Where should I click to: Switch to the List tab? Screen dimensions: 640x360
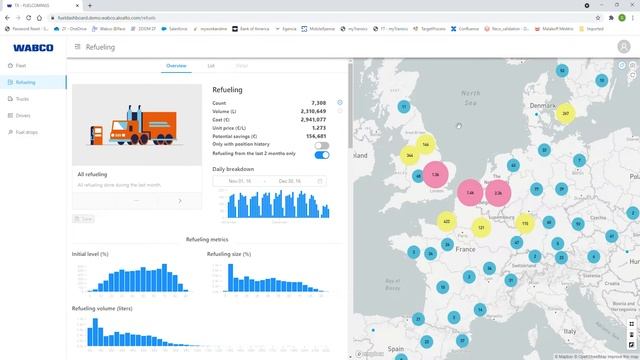(x=211, y=66)
